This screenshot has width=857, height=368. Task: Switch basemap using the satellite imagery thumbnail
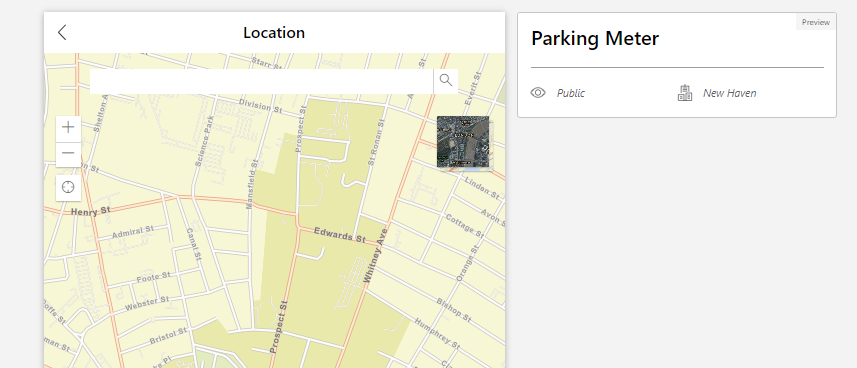click(x=463, y=142)
